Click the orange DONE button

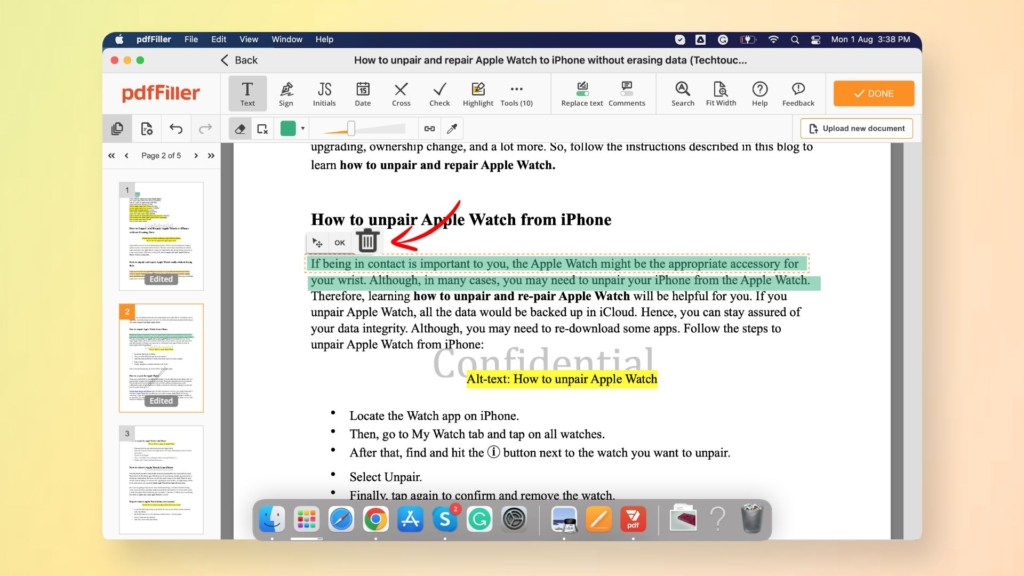[874, 93]
